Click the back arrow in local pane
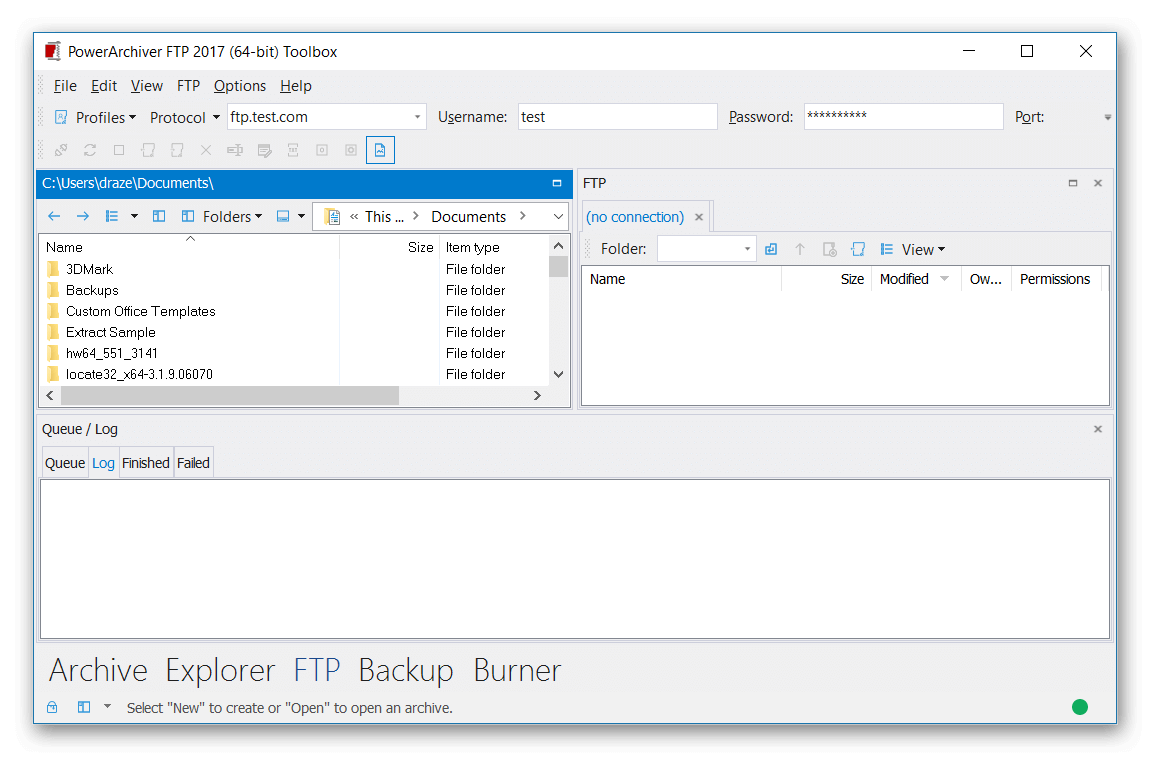1150x757 pixels. [54, 216]
